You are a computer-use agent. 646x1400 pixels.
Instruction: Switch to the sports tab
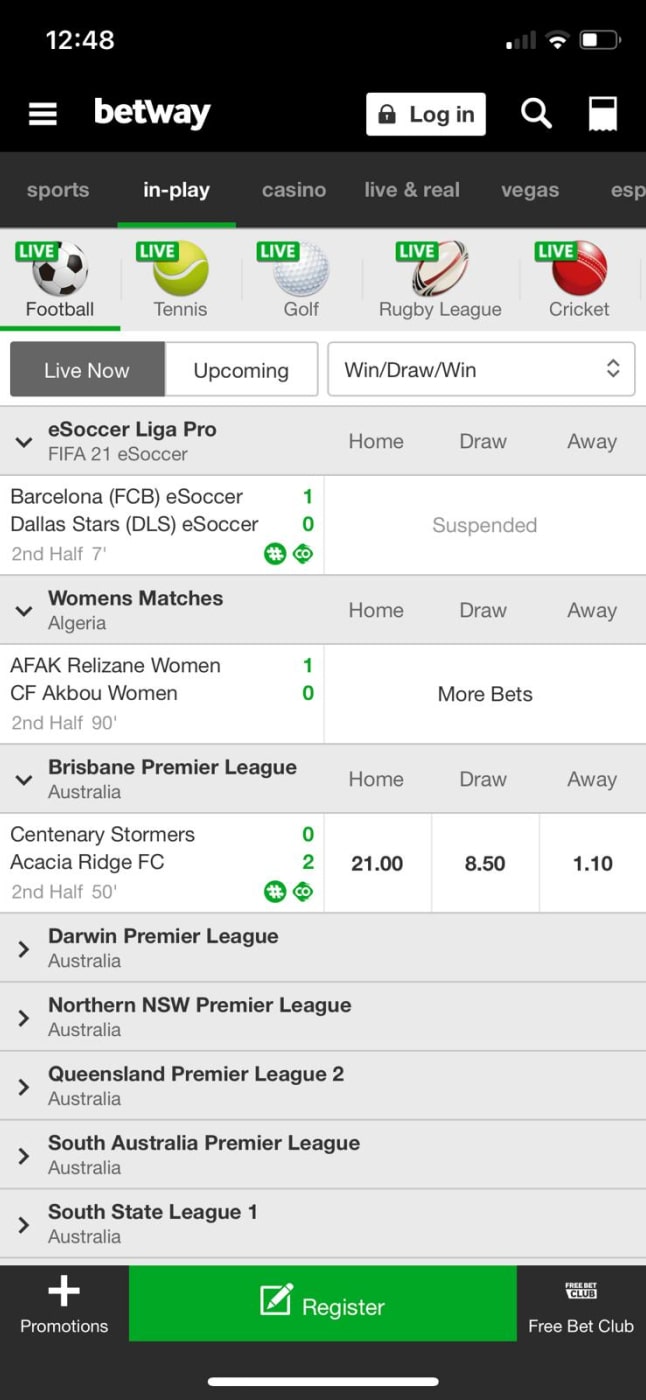pyautogui.click(x=58, y=190)
